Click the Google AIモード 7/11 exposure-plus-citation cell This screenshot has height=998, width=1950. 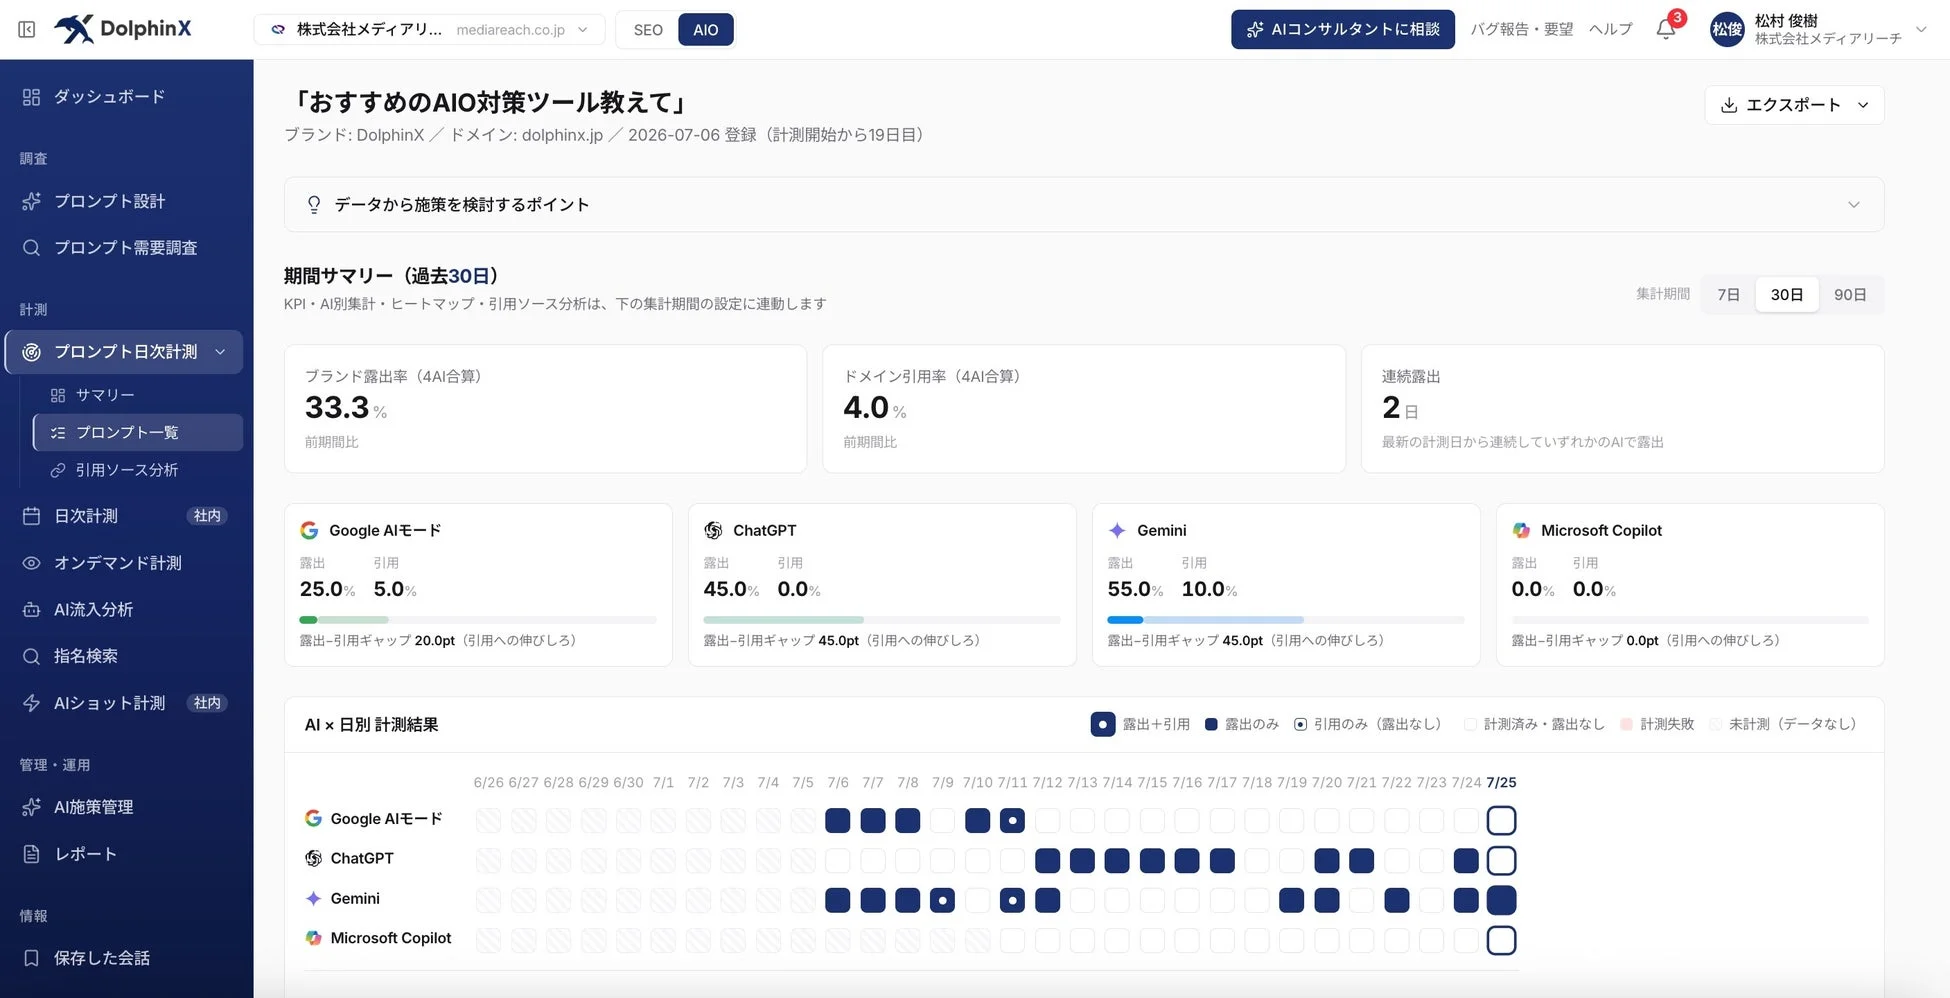pos(1012,821)
